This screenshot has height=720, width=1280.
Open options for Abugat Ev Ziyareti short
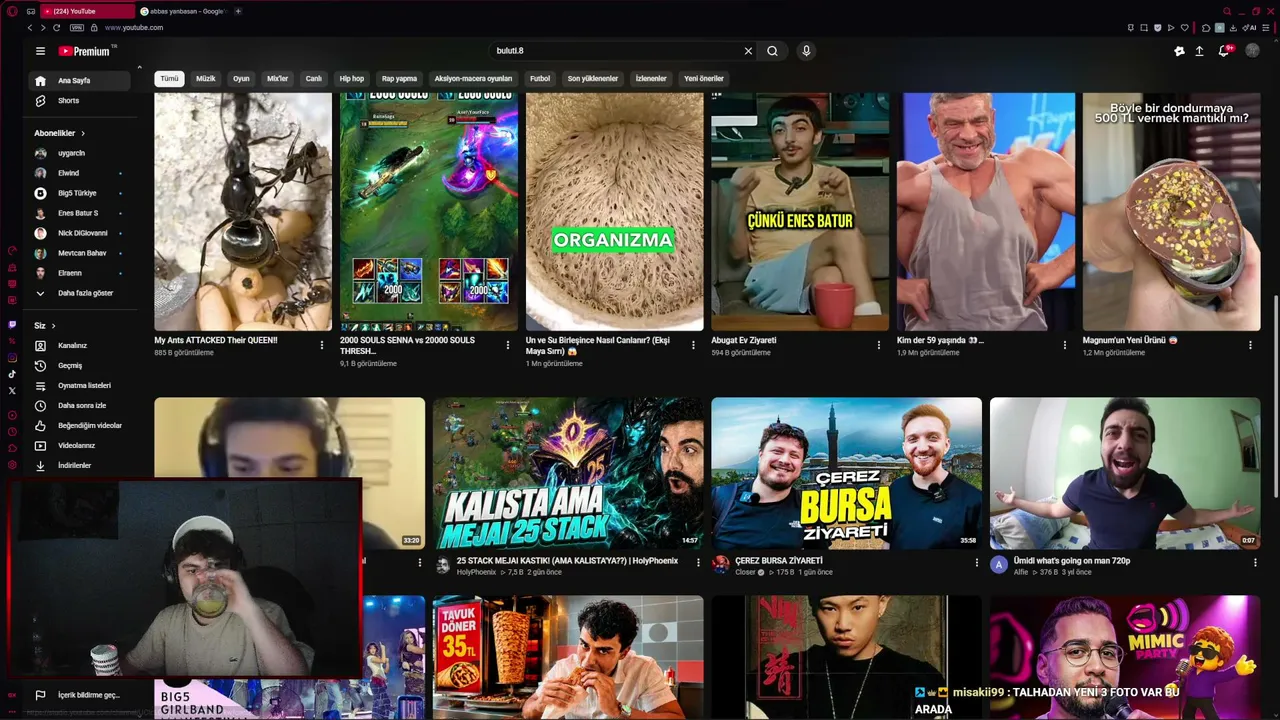tap(879, 345)
